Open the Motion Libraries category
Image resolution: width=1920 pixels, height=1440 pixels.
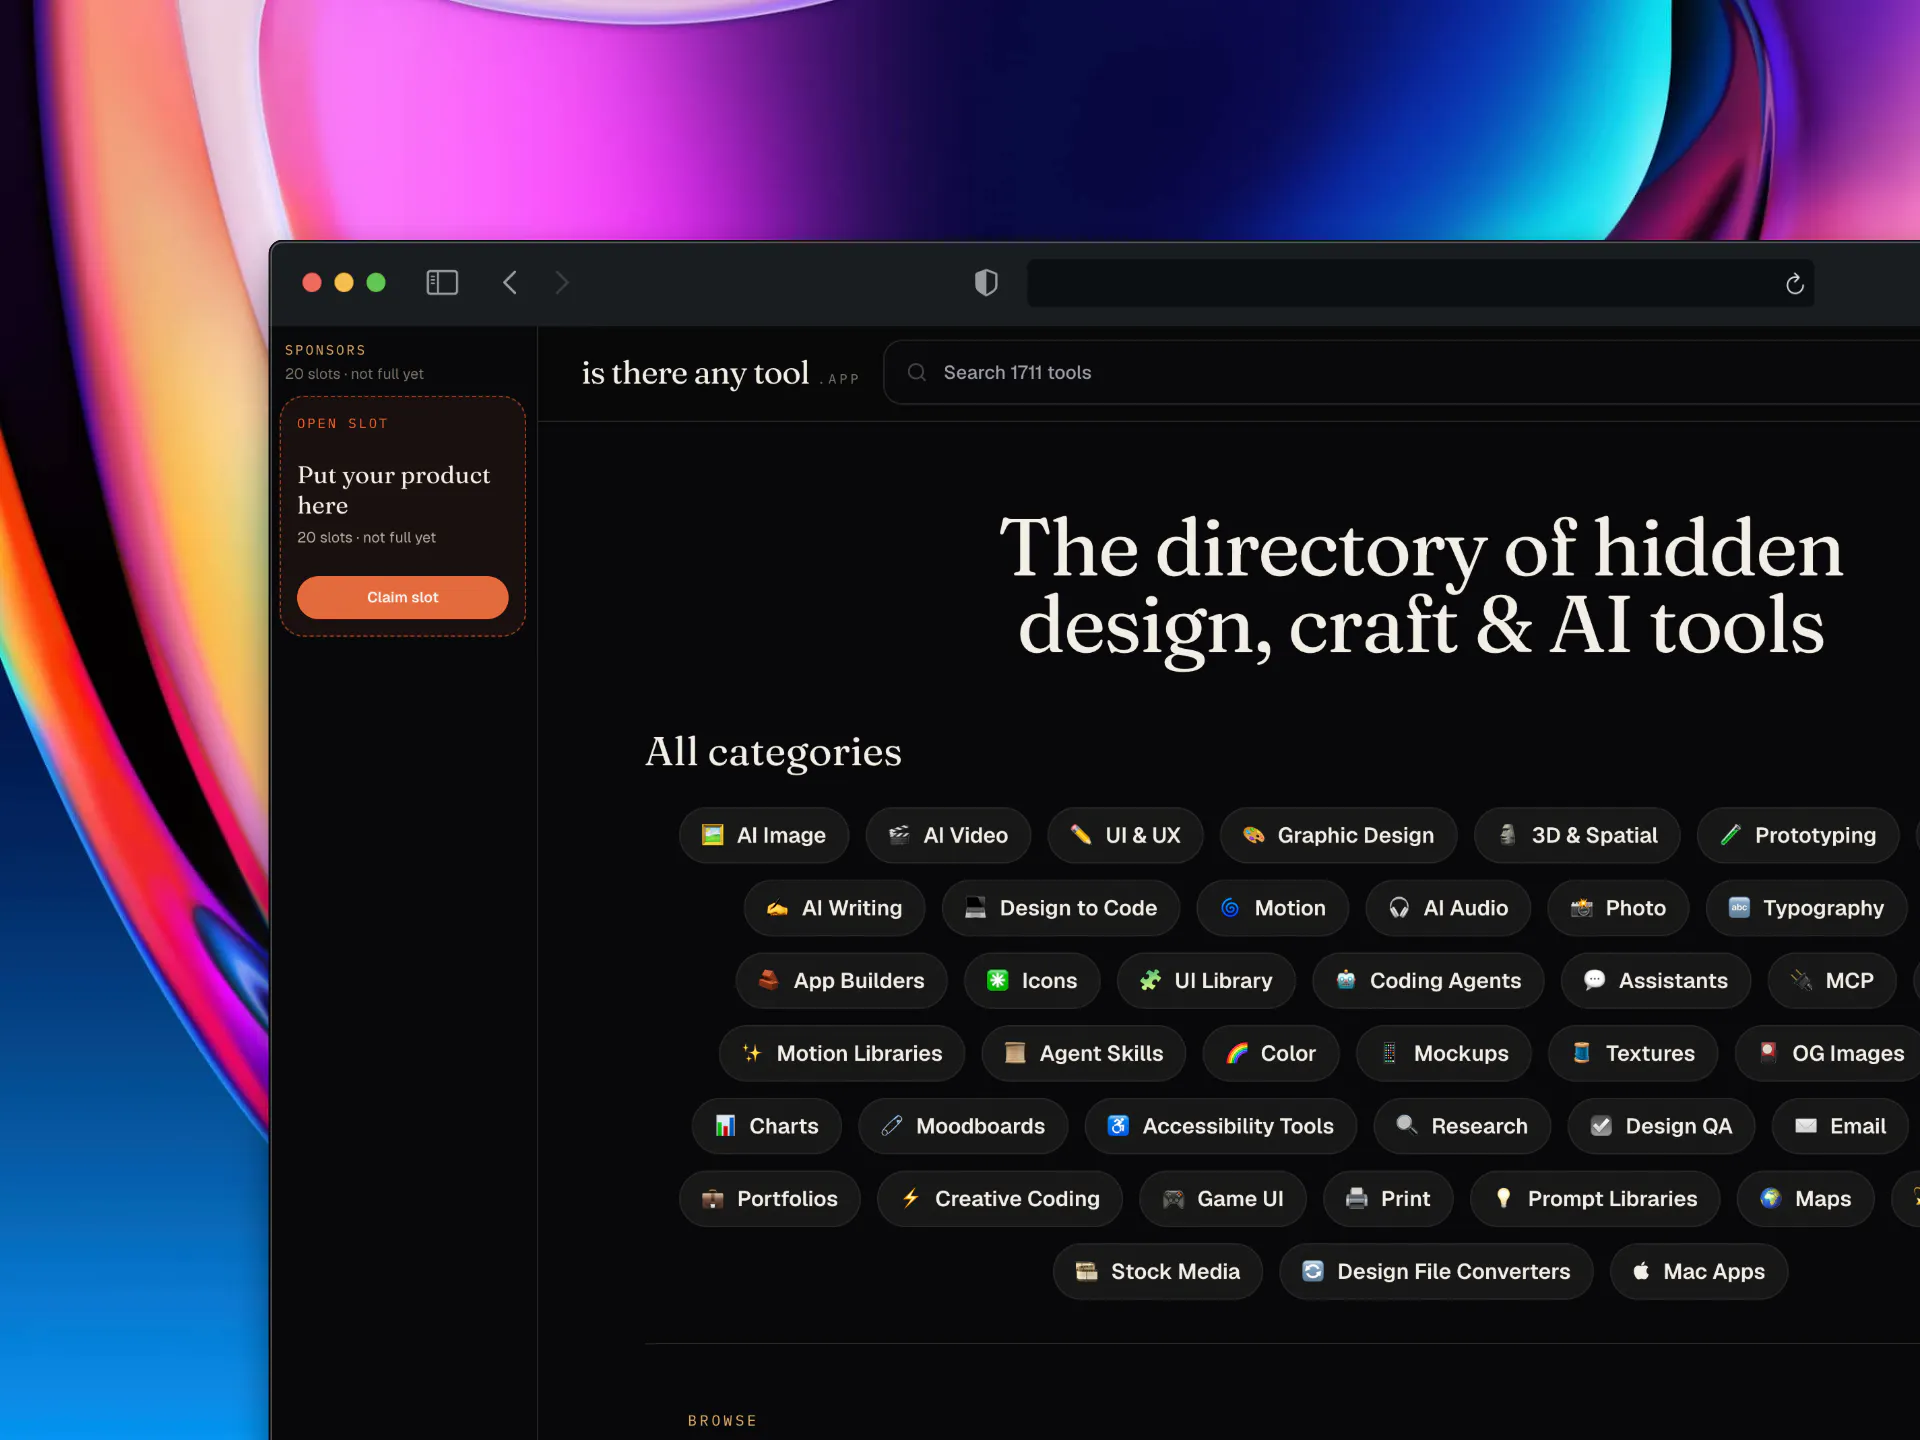(842, 1053)
